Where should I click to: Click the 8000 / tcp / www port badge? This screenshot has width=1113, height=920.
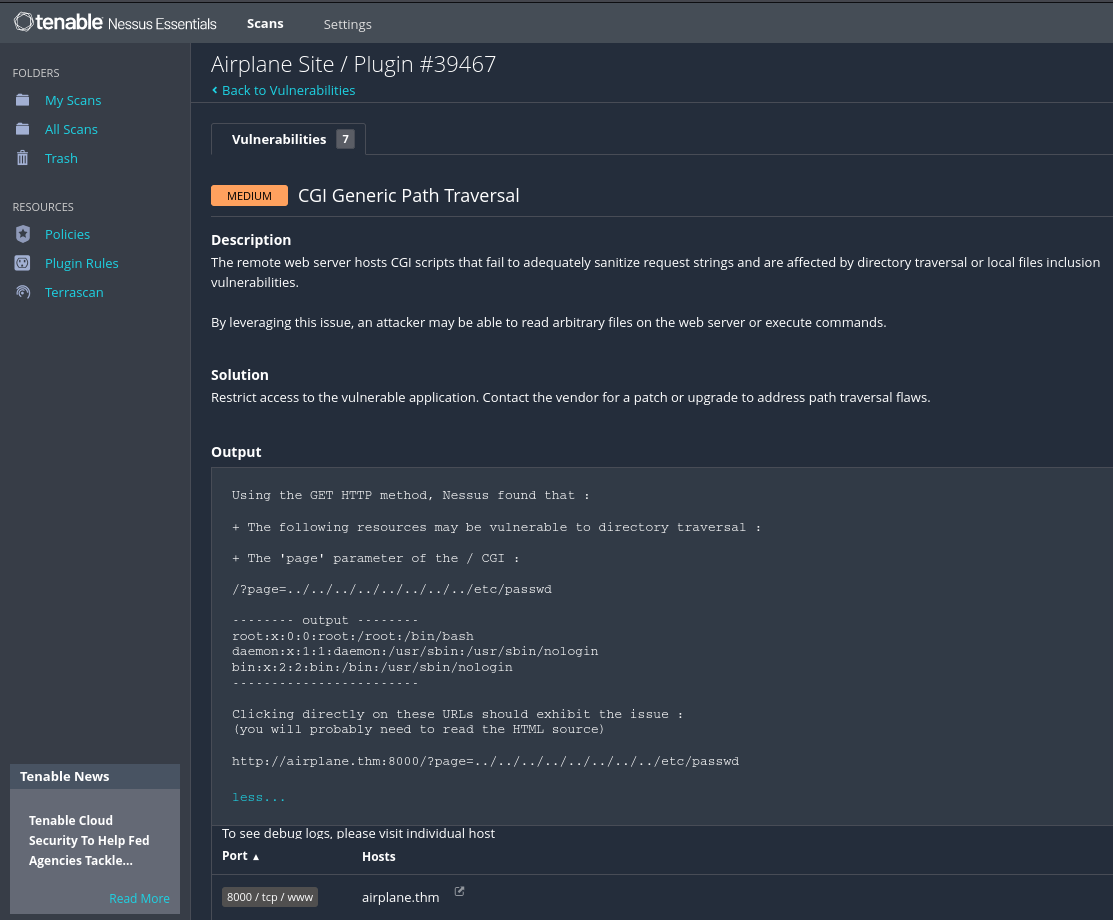pyautogui.click(x=270, y=897)
